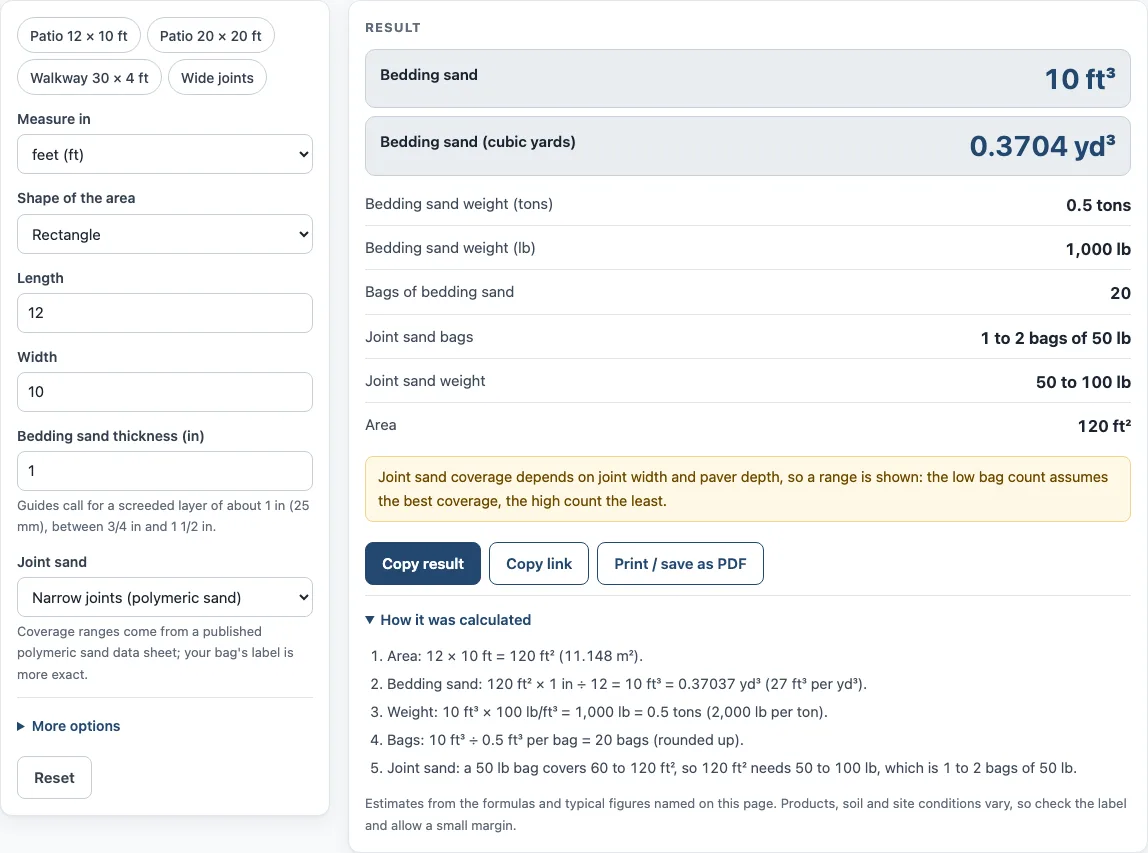Click the 'Coverage ranges come from' hint text
Image resolution: width=1148 pixels, height=853 pixels.
coord(155,653)
